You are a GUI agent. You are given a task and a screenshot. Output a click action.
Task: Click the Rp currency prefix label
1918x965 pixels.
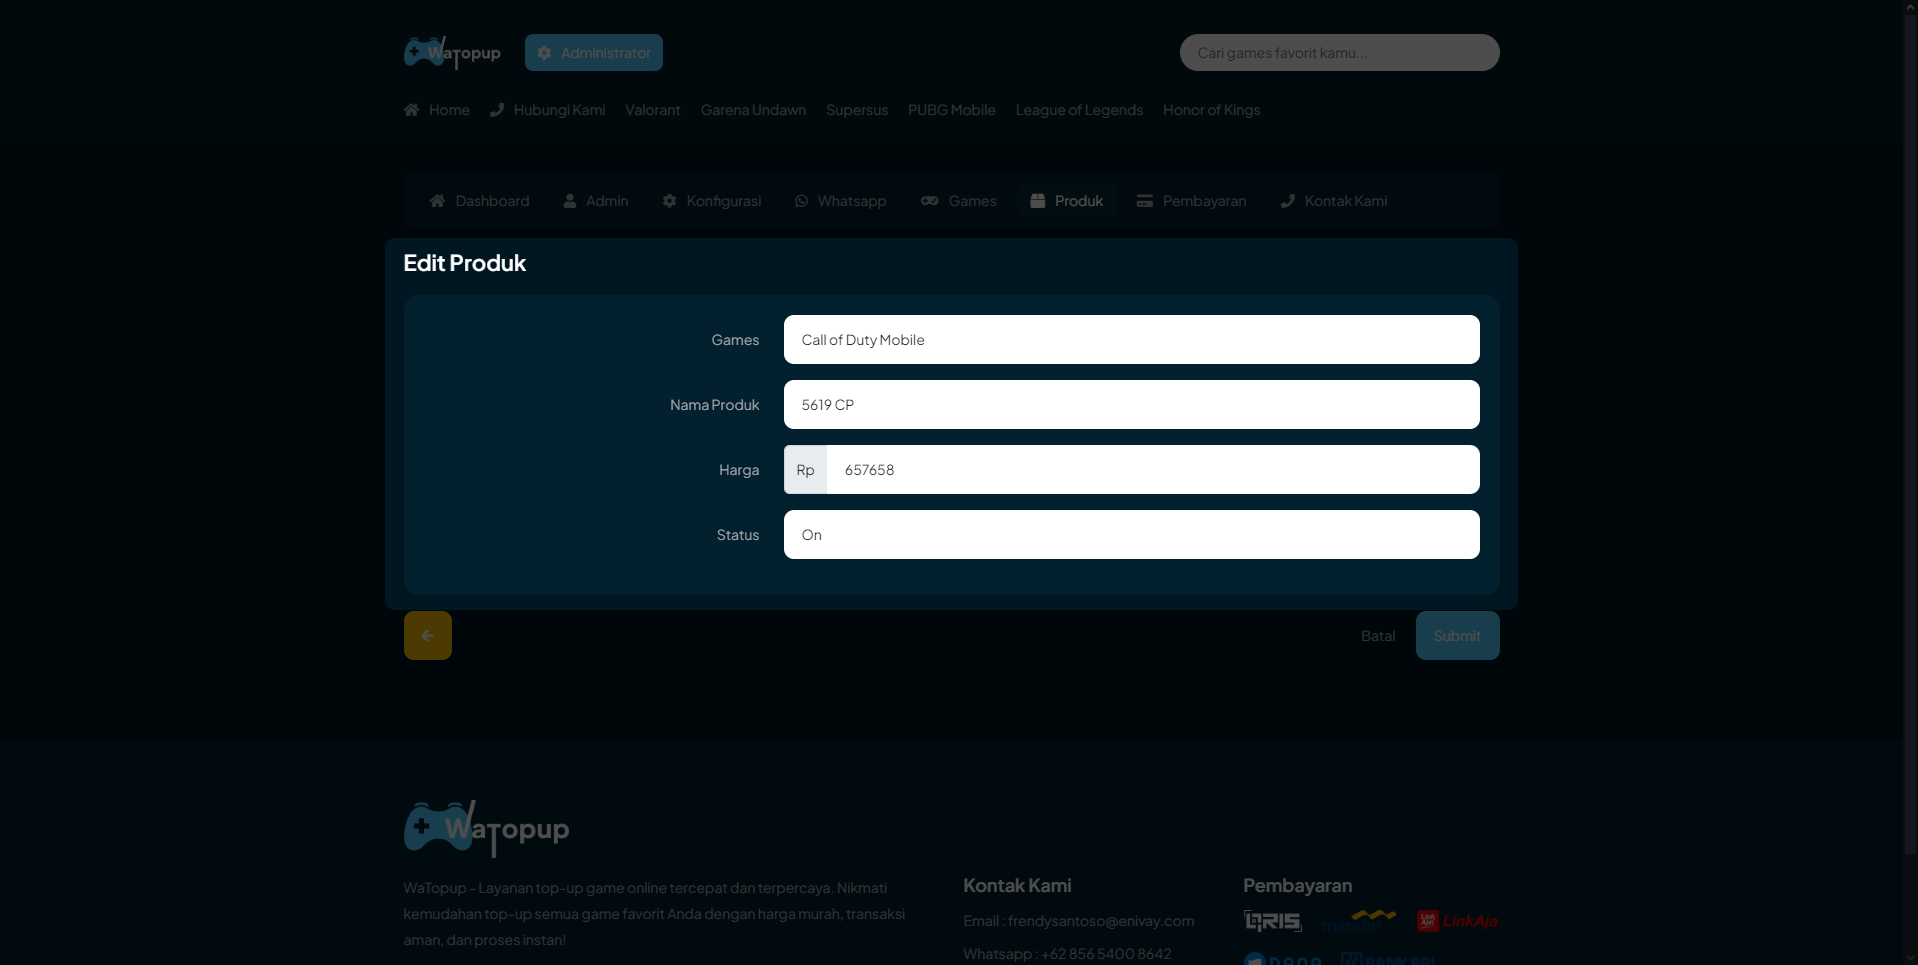[x=806, y=470]
